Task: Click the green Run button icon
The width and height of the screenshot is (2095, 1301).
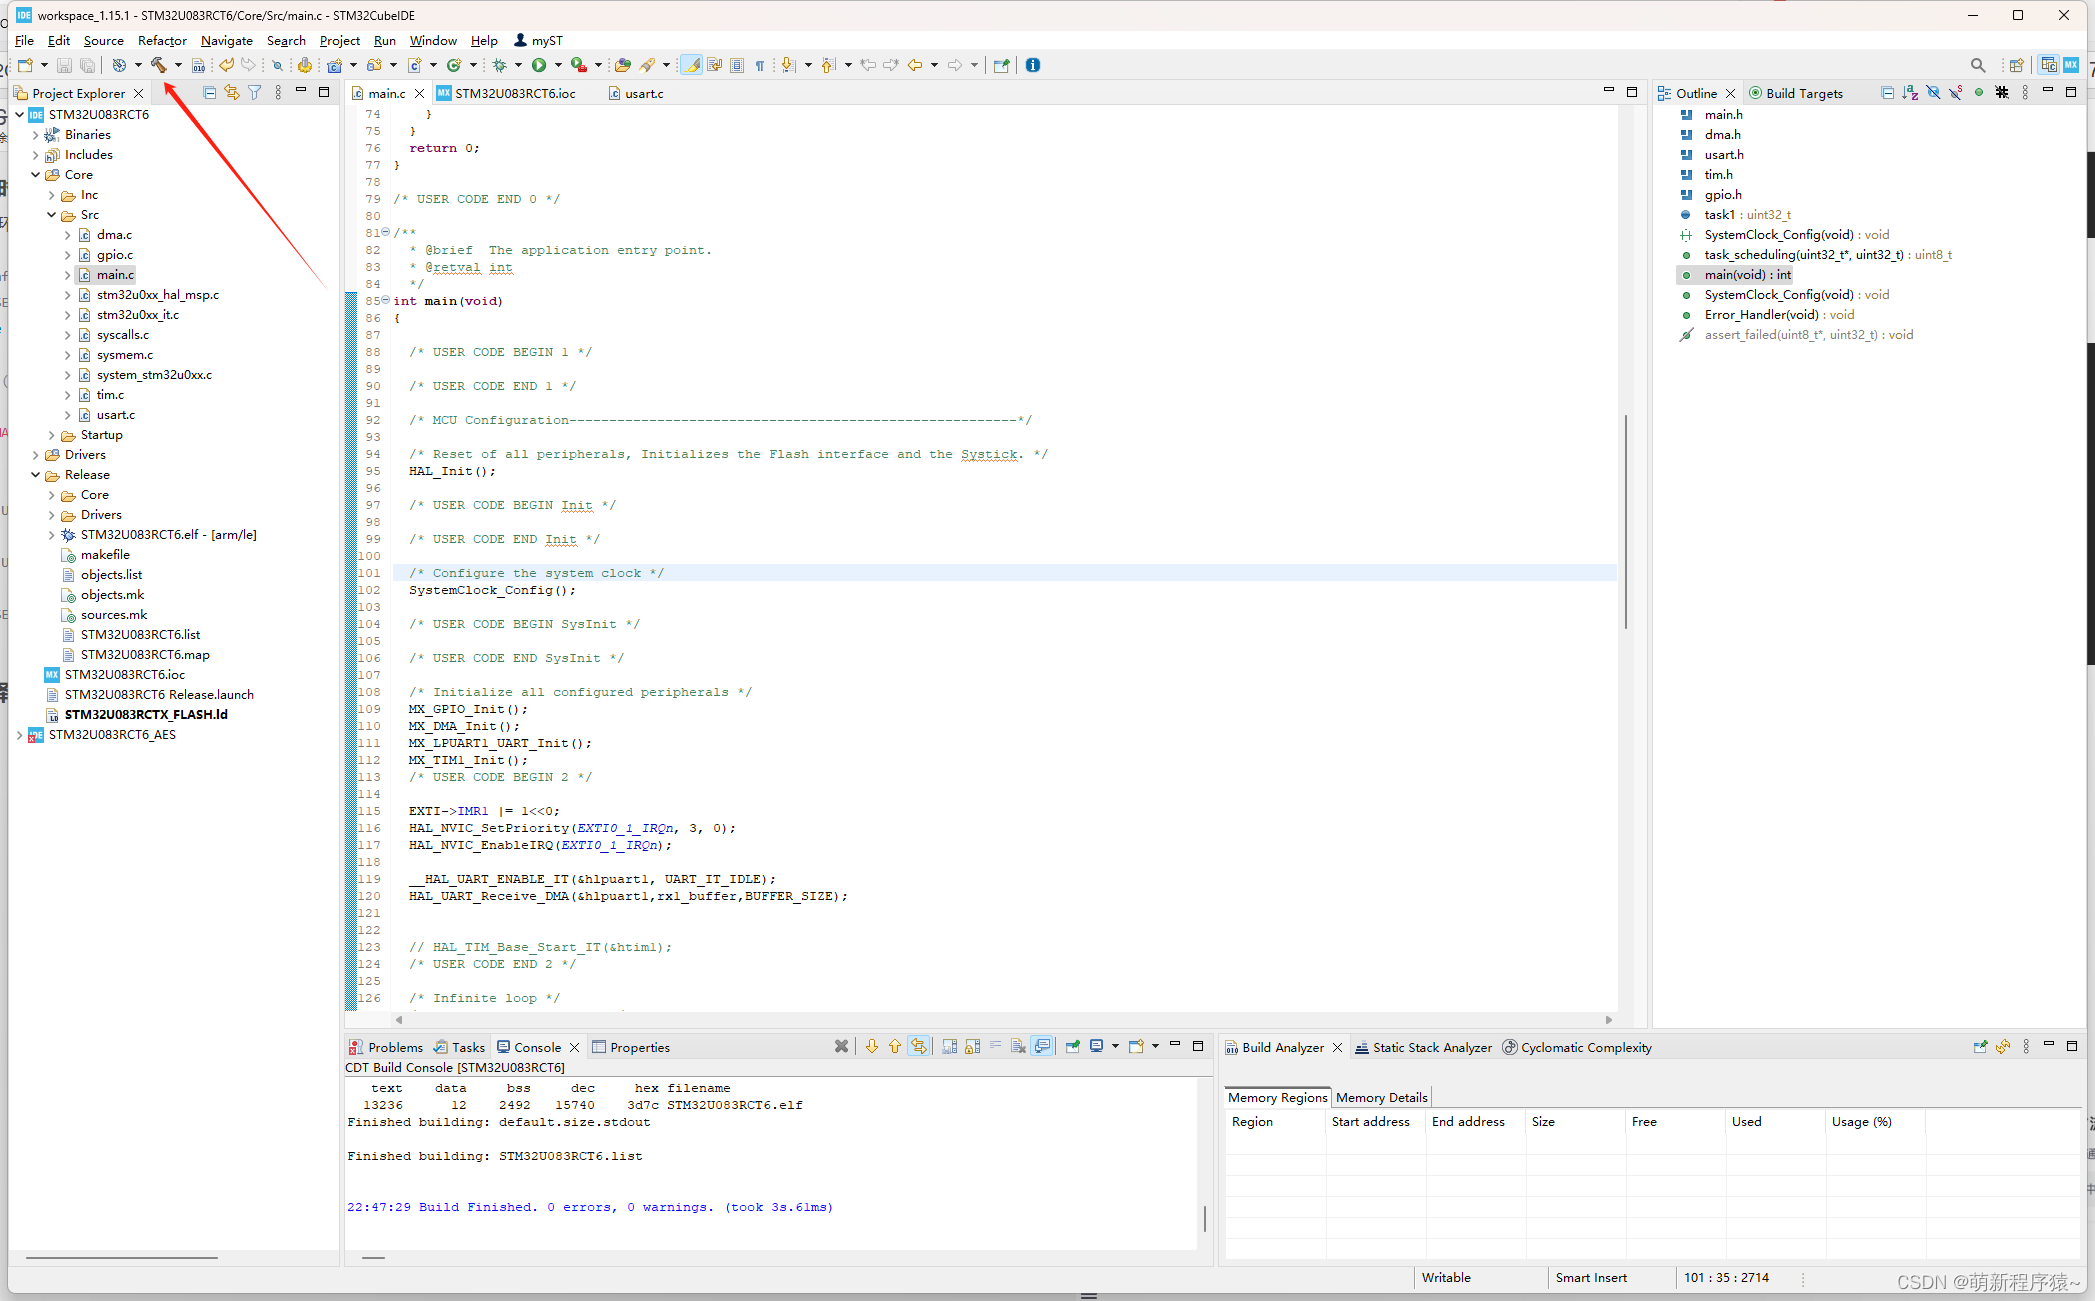Action: (539, 65)
